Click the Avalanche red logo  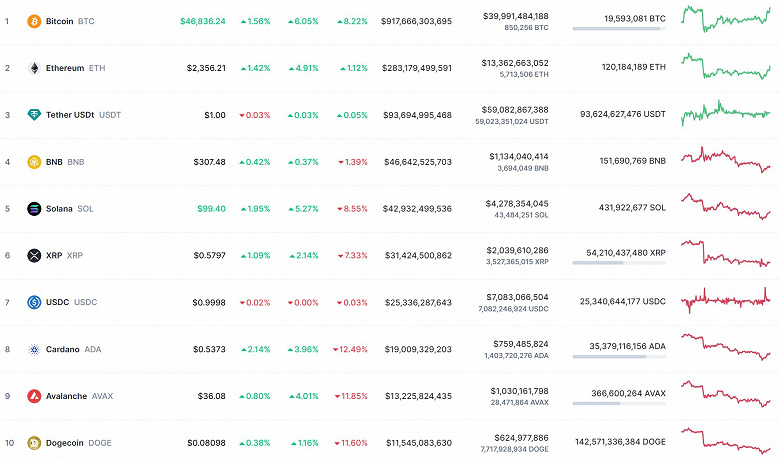tap(34, 396)
